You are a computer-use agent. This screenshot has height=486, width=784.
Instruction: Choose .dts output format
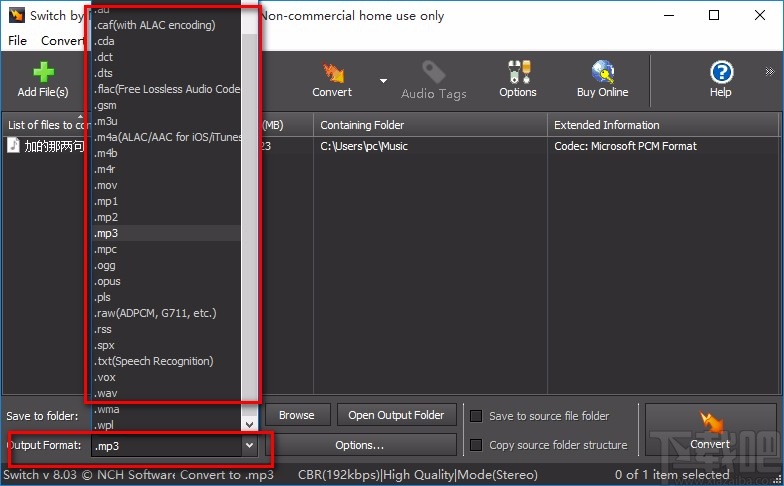[166, 73]
